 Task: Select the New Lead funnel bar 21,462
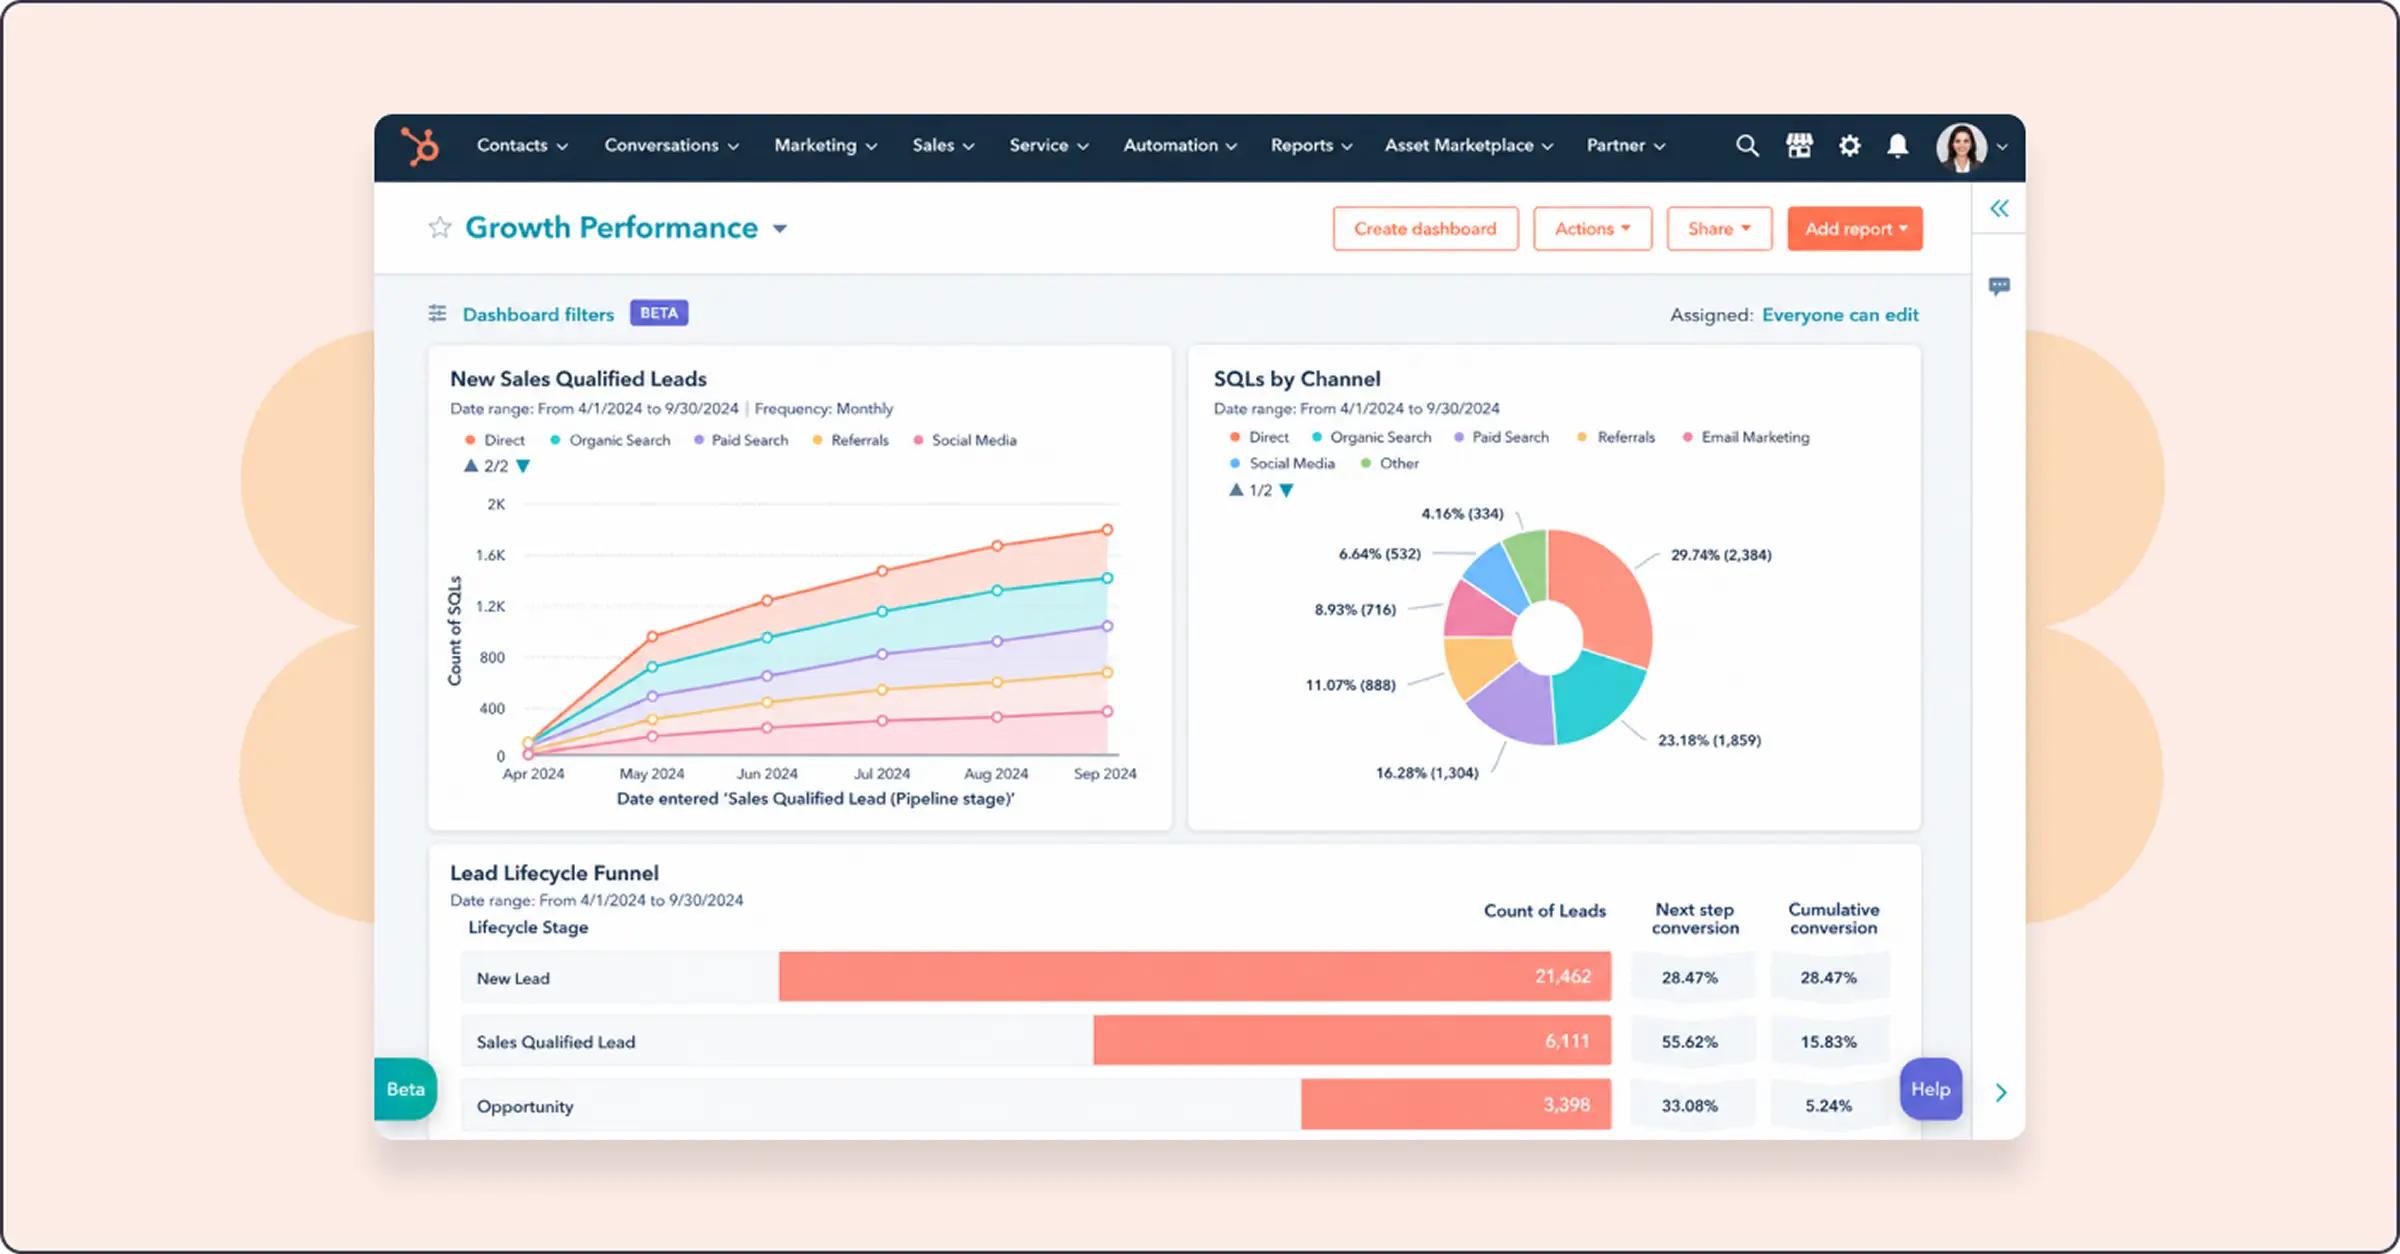click(x=1195, y=977)
